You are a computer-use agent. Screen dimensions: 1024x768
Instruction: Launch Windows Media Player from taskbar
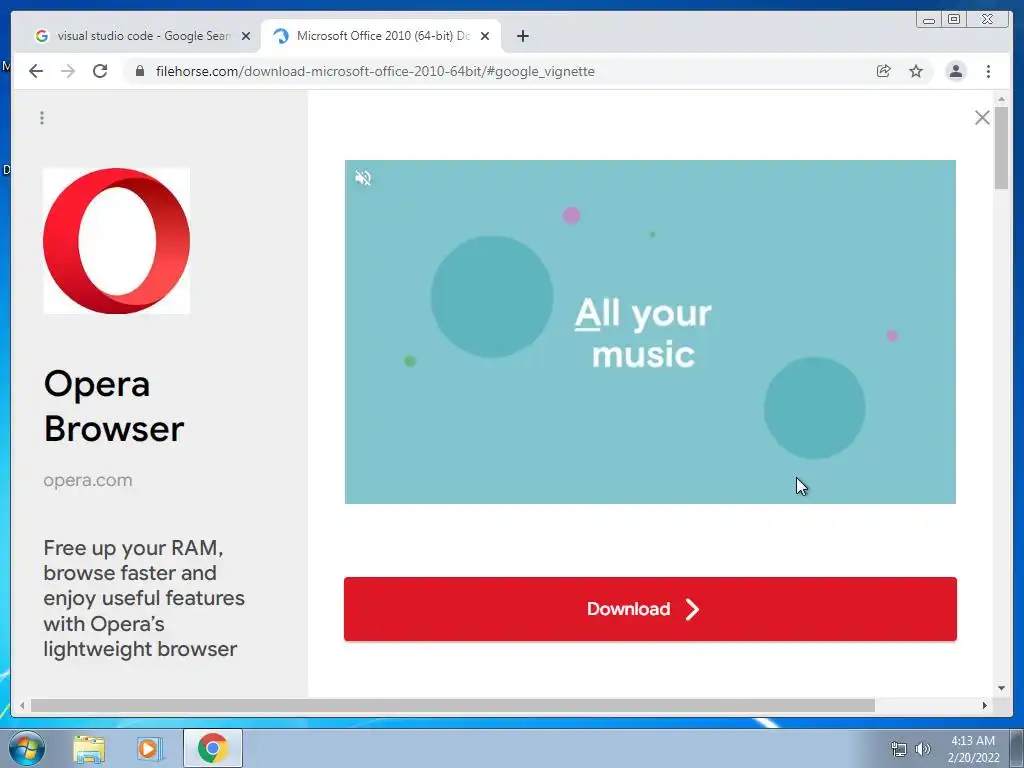pyautogui.click(x=150, y=748)
